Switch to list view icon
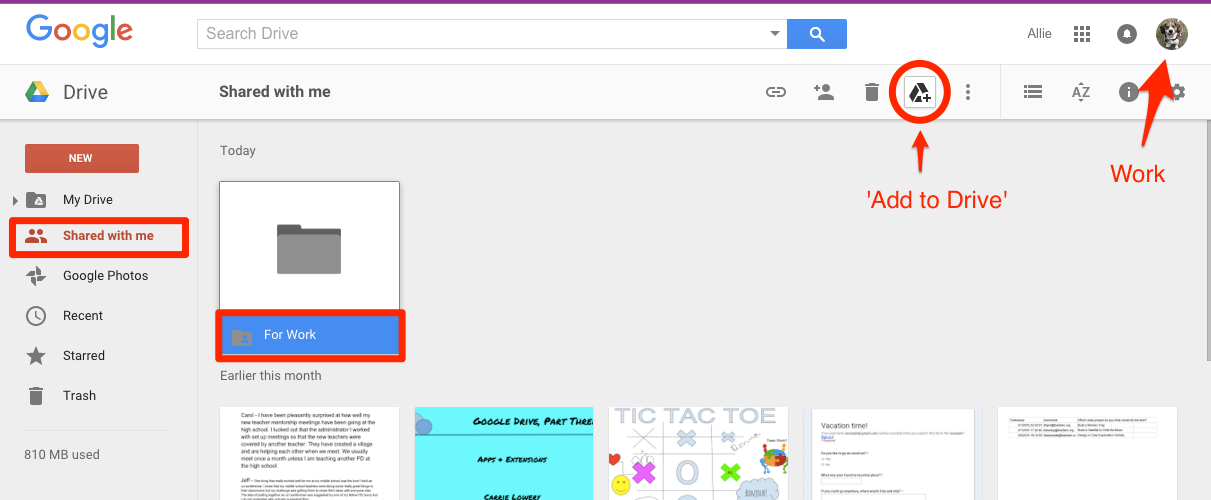The height and width of the screenshot is (500, 1211). click(x=1033, y=92)
